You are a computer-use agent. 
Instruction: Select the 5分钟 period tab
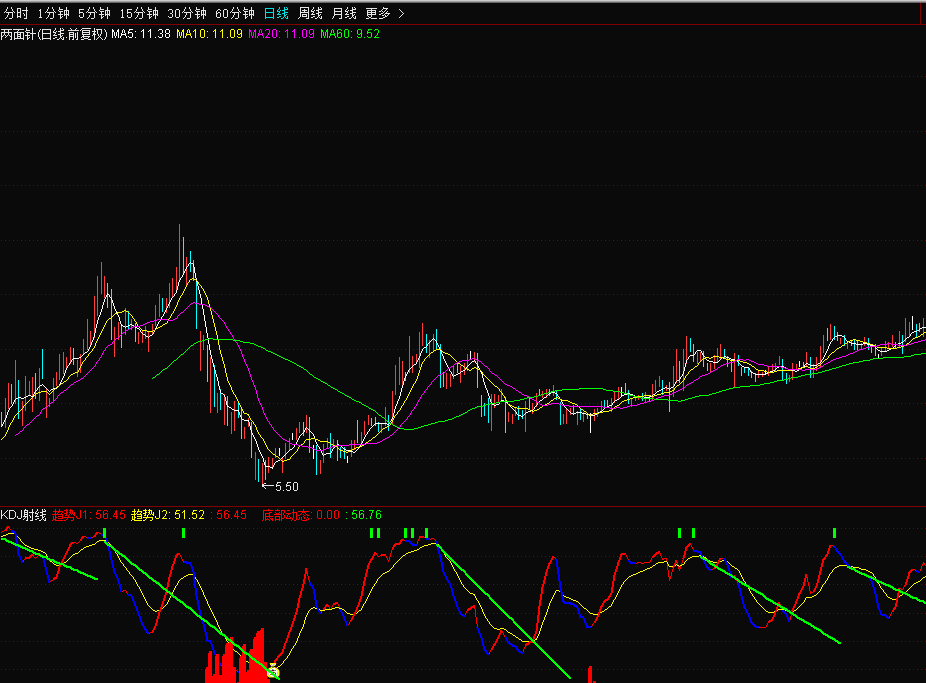point(94,13)
